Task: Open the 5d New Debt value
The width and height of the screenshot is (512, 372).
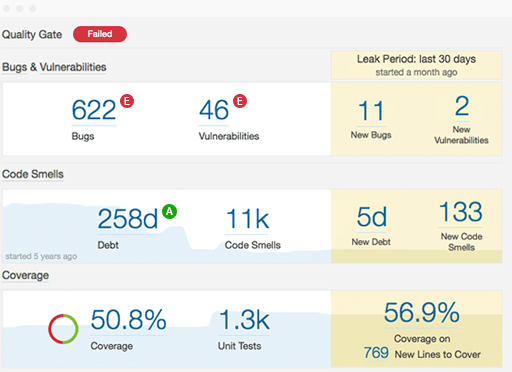Action: 372,217
